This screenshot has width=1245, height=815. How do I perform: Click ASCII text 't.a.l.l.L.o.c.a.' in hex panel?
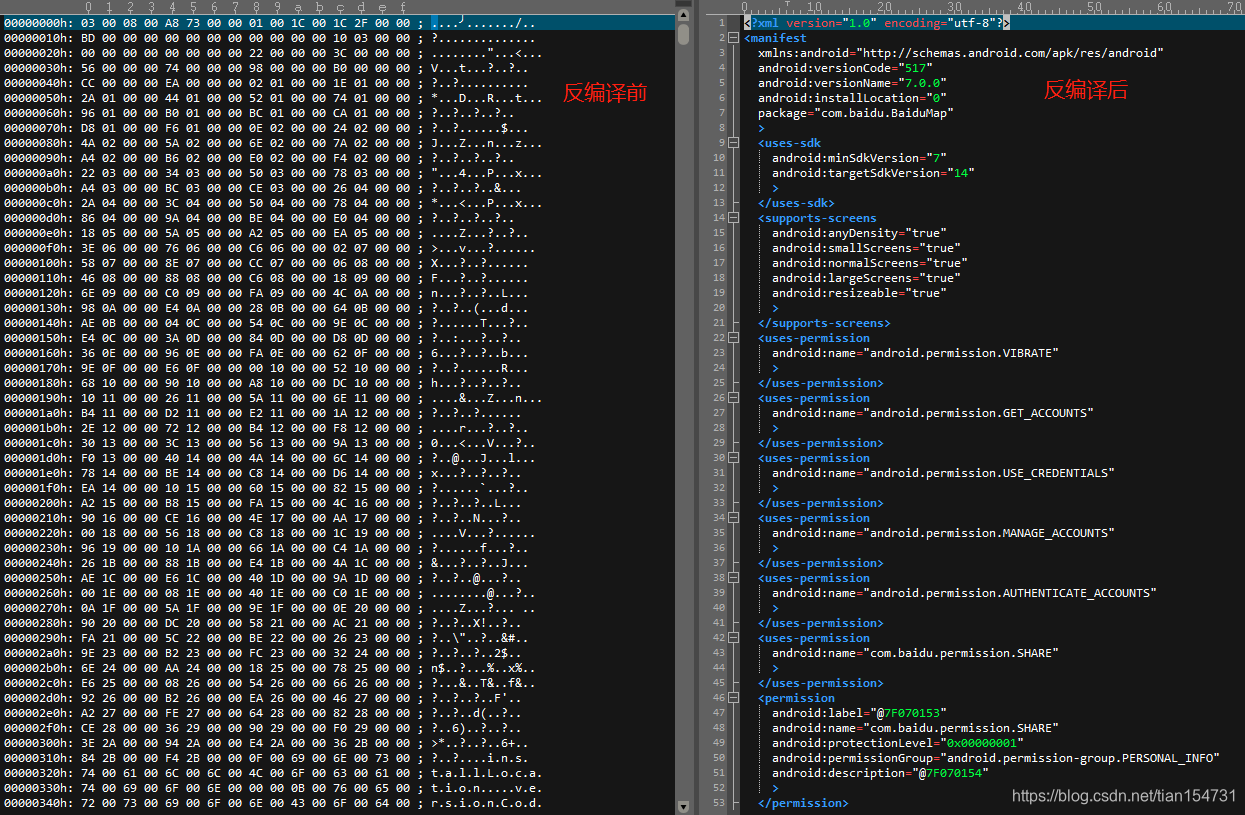pos(487,773)
